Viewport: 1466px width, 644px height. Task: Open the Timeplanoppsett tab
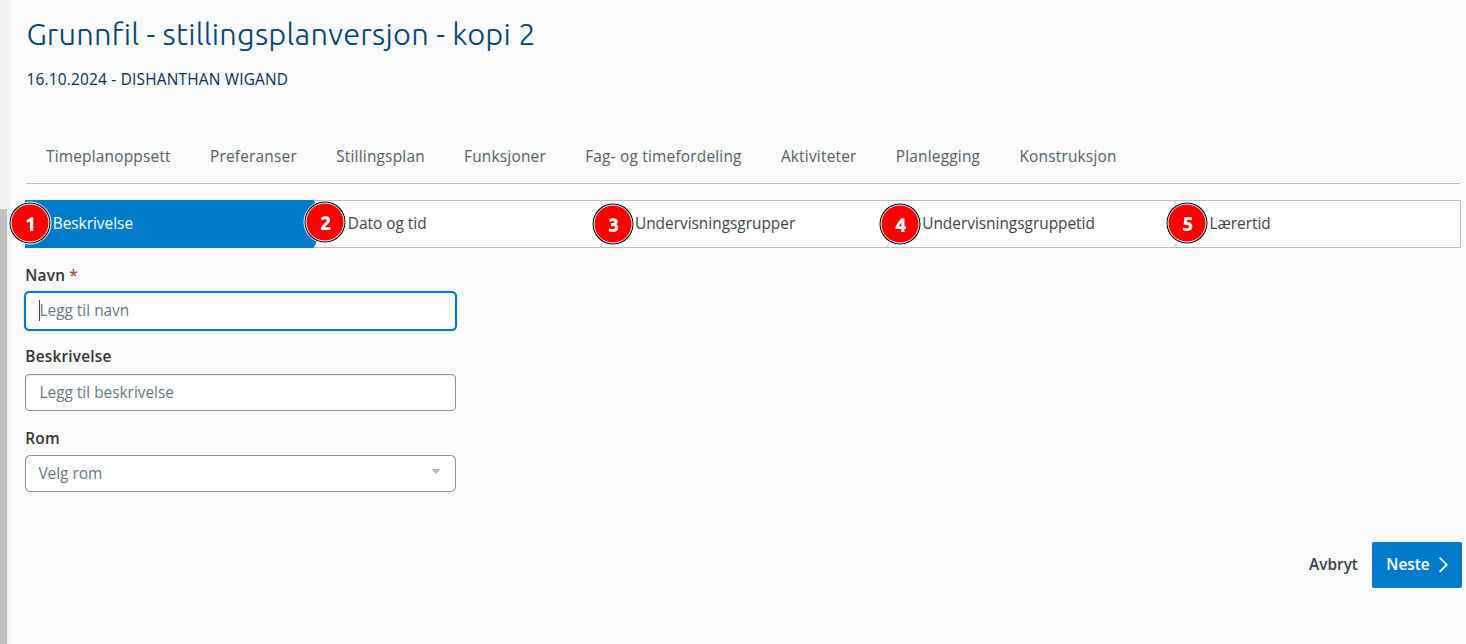[x=108, y=156]
